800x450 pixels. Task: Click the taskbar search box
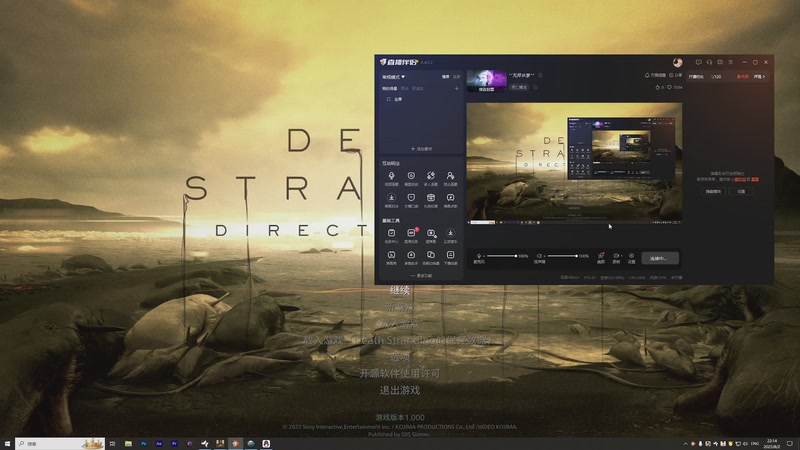[60, 444]
